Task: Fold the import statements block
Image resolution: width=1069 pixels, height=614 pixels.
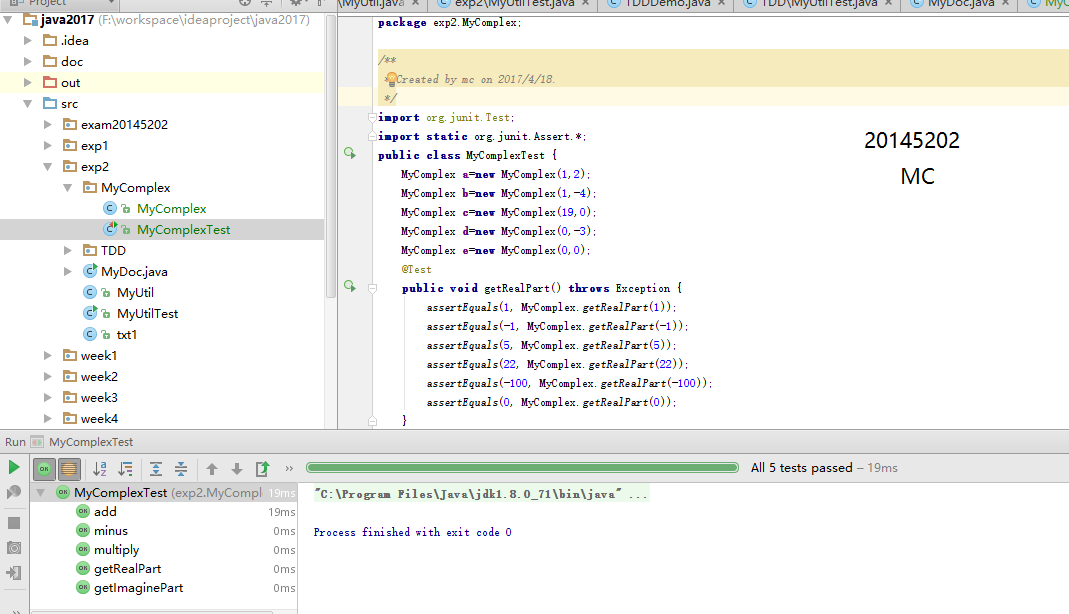Action: (372, 117)
